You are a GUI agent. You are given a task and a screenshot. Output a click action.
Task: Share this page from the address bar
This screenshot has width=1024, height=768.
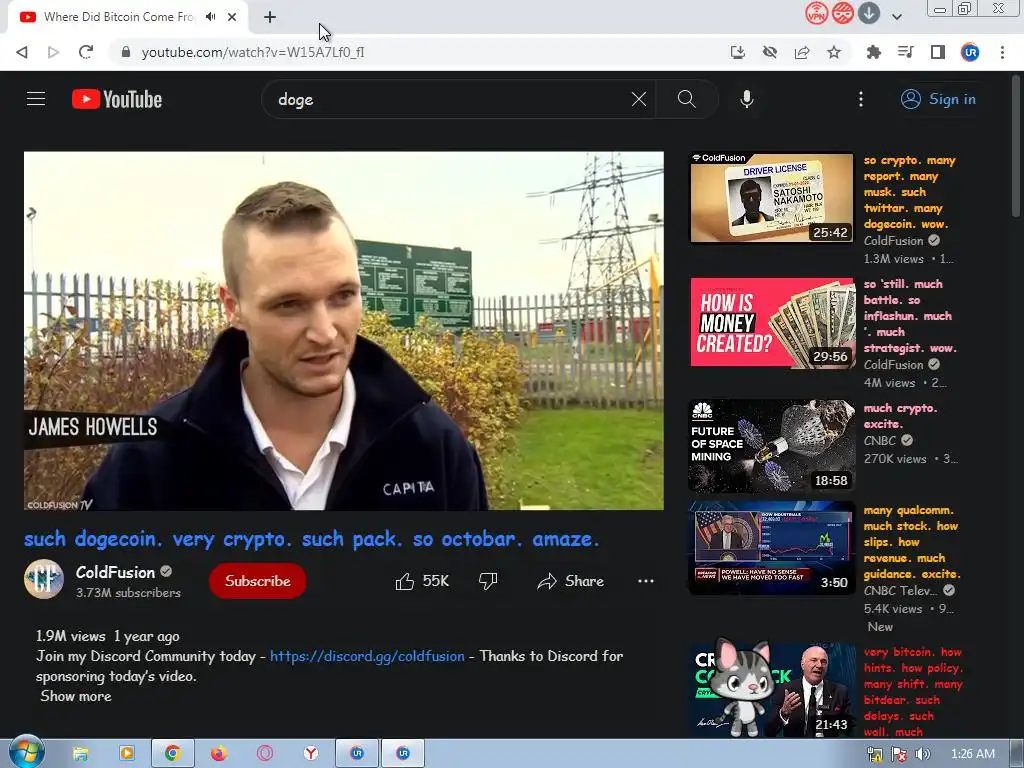coord(802,52)
